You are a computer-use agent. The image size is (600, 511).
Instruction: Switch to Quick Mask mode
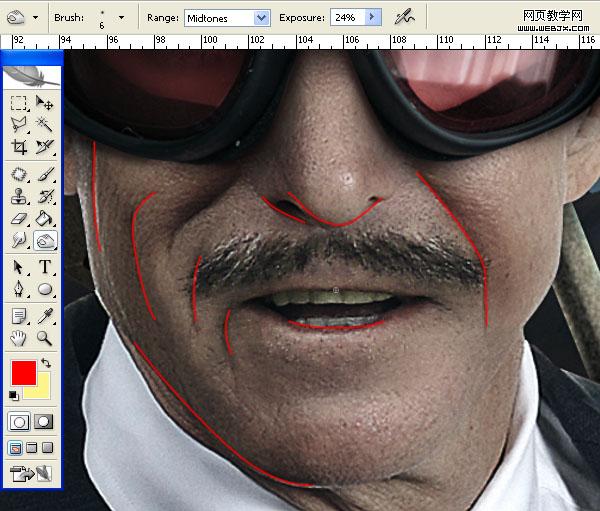(44, 421)
